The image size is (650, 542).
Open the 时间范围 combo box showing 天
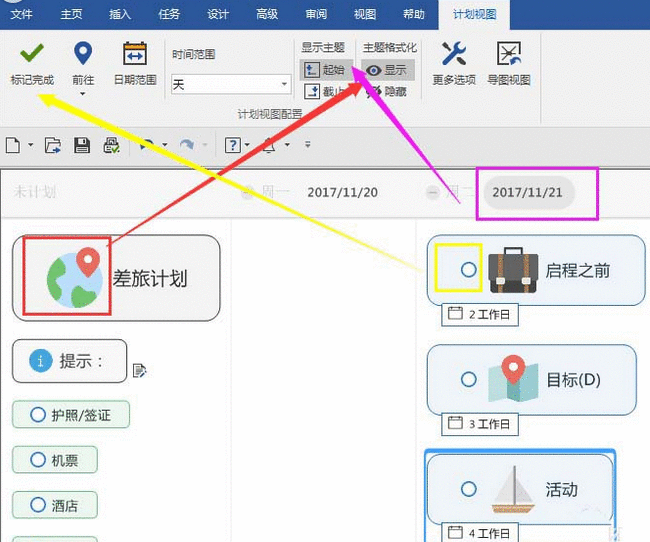(231, 85)
